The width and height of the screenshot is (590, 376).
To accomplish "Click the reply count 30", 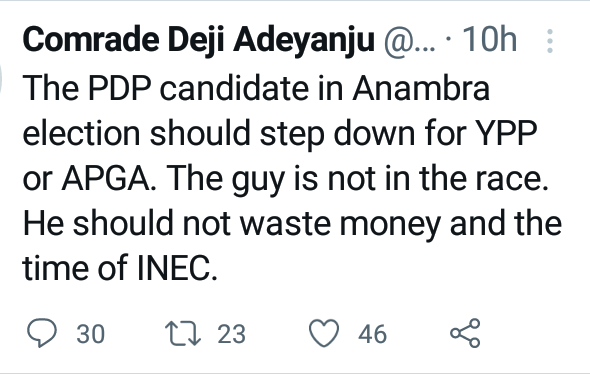I will 90,334.
